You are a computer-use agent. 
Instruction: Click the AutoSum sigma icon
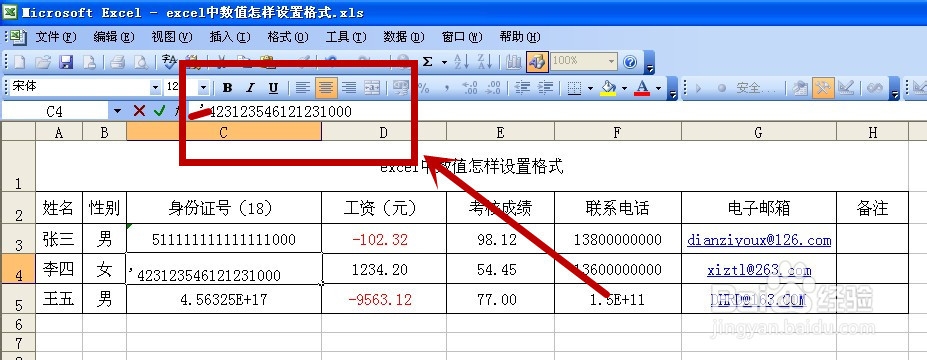coord(428,61)
